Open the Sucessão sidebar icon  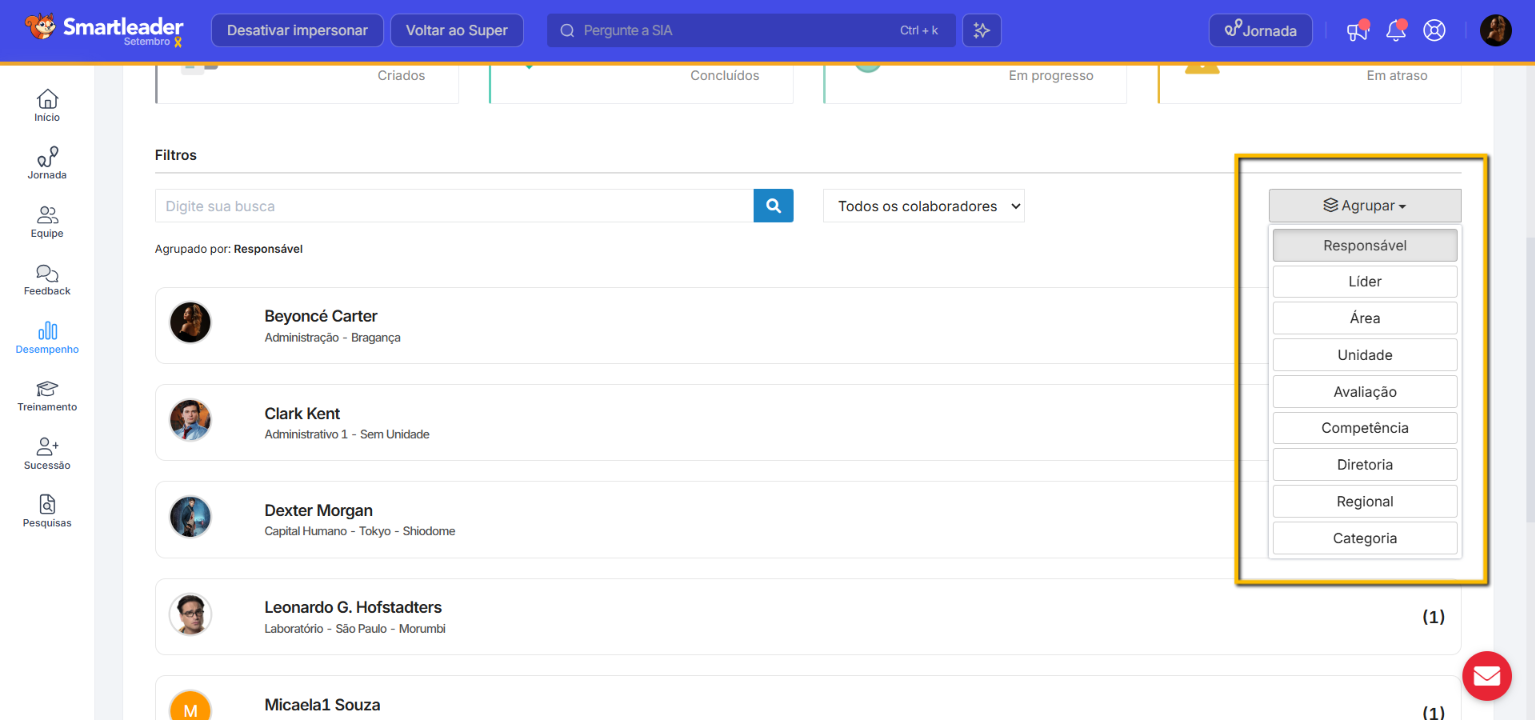pyautogui.click(x=47, y=453)
